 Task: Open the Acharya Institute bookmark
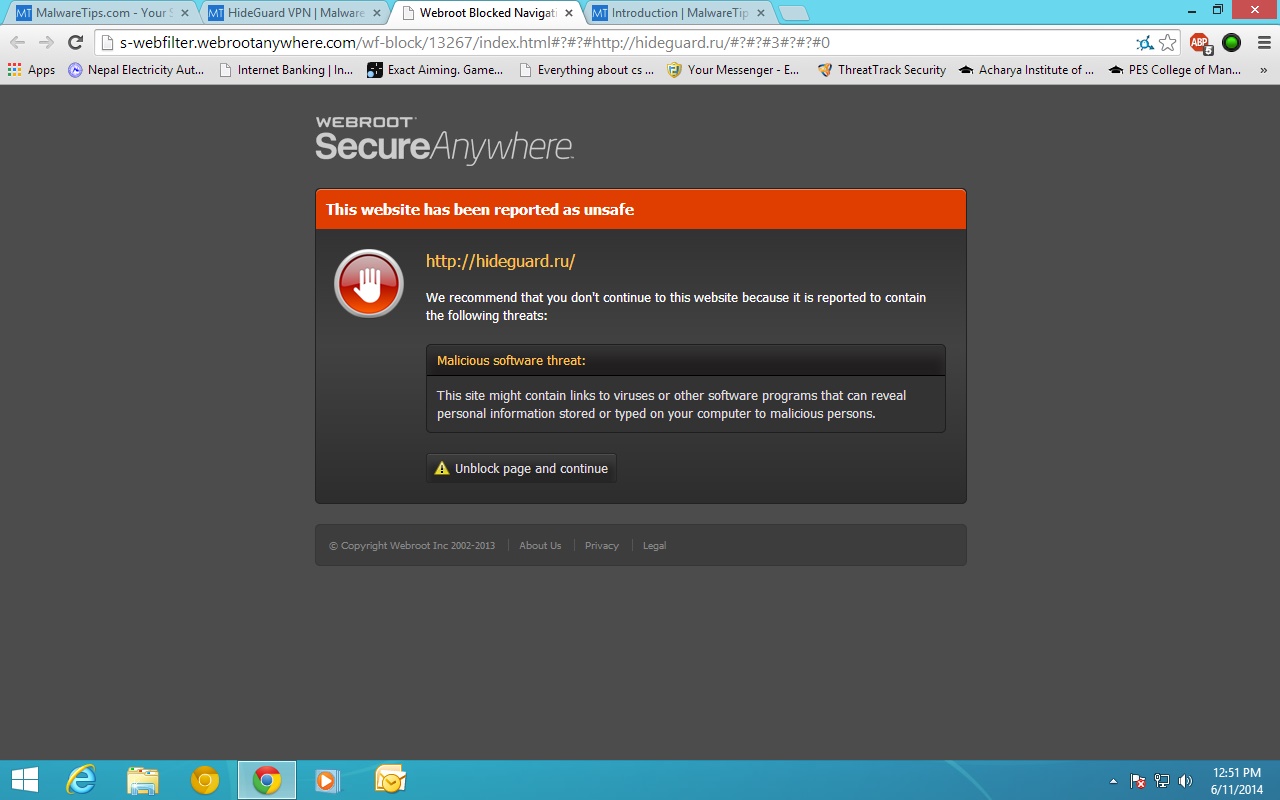coord(1026,70)
